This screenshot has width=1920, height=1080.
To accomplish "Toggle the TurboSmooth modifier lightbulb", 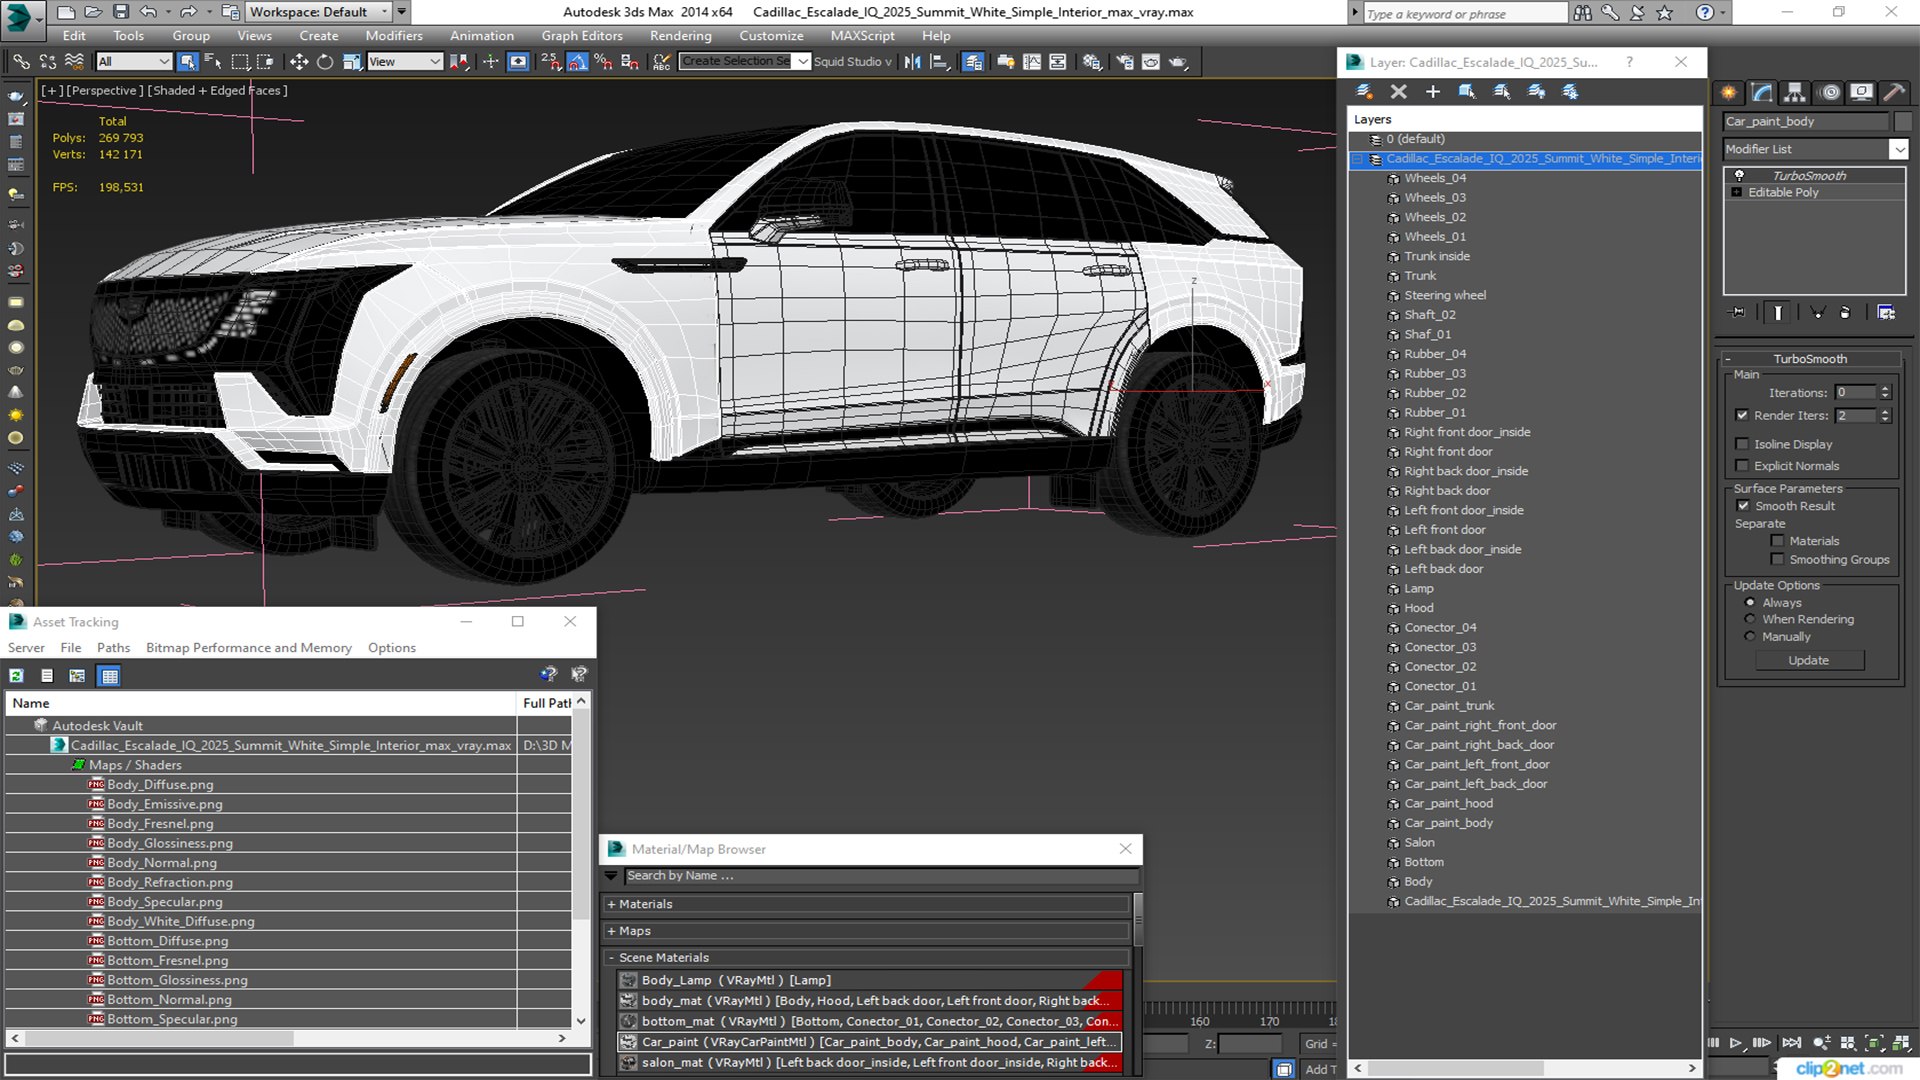I will tap(1739, 175).
